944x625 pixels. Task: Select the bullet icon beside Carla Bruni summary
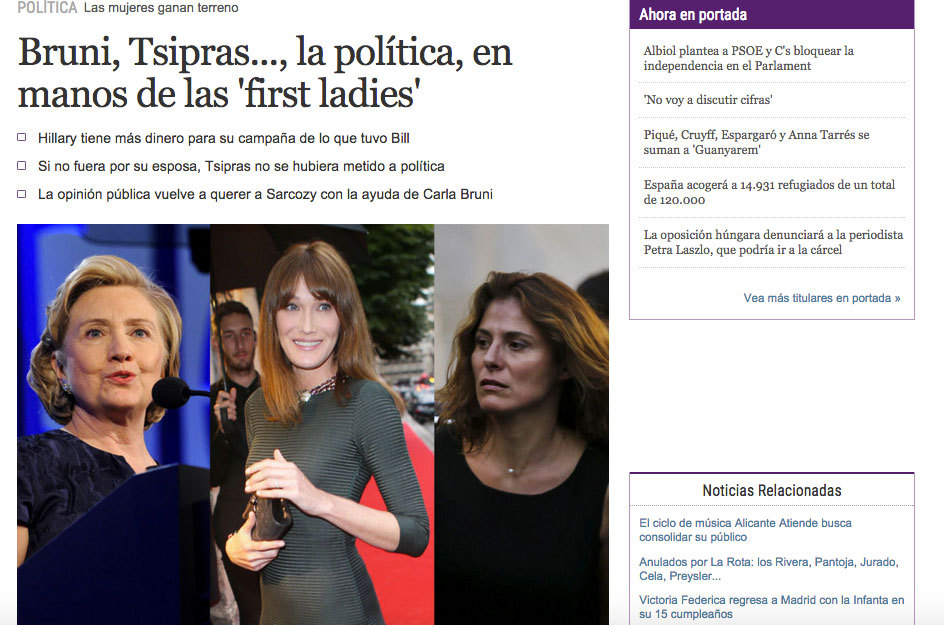click(22, 194)
